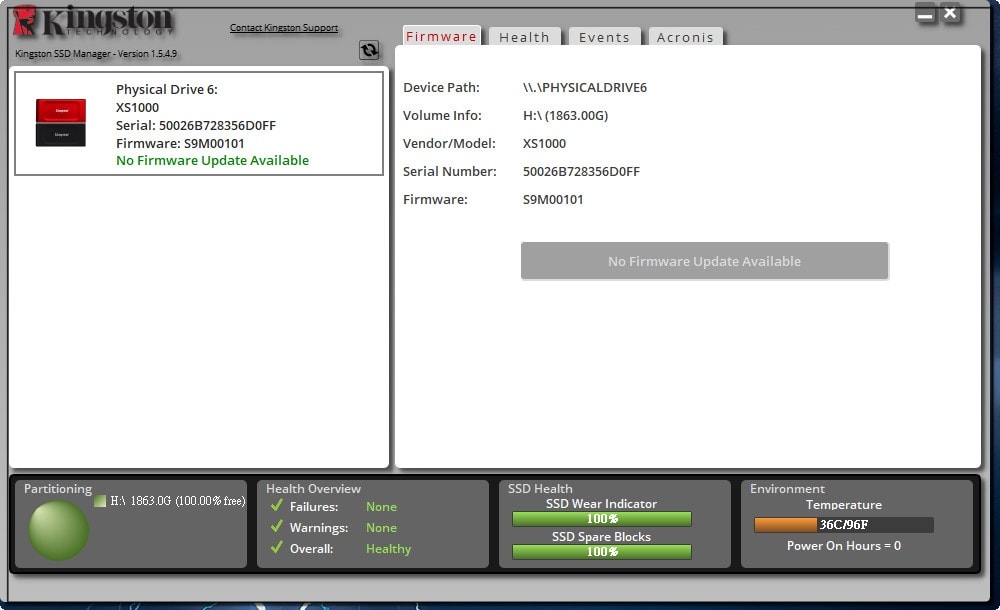The height and width of the screenshot is (610, 1000).
Task: Click Serial: 50026B728356D0FF in drive list
Action: click(x=196, y=125)
